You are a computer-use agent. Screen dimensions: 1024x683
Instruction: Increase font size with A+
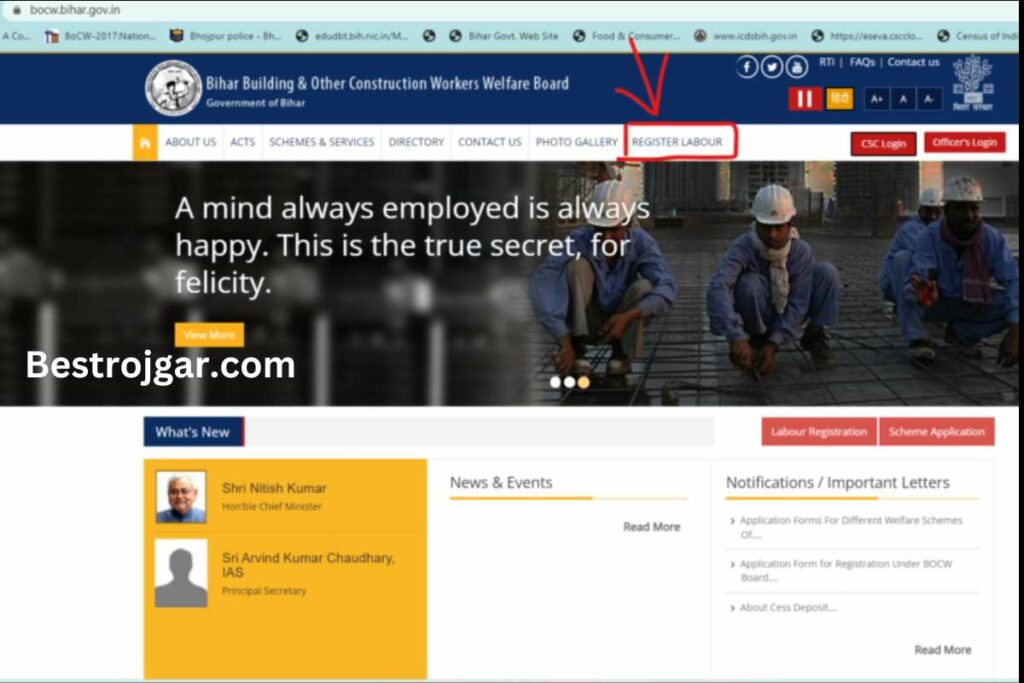[x=876, y=99]
